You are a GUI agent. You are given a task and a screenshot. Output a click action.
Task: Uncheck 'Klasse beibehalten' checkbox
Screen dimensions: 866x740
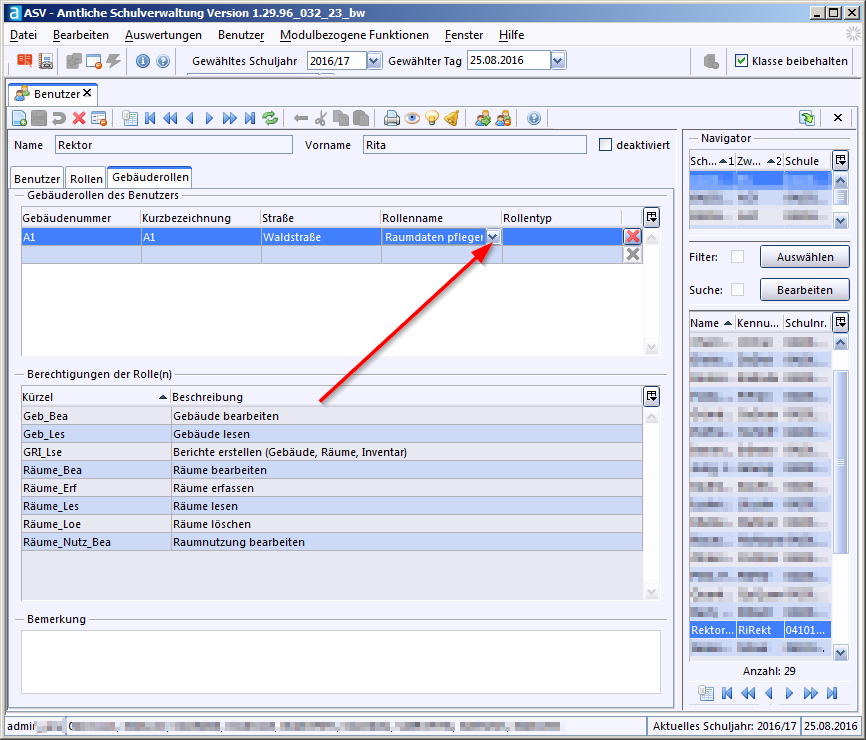pyautogui.click(x=741, y=61)
